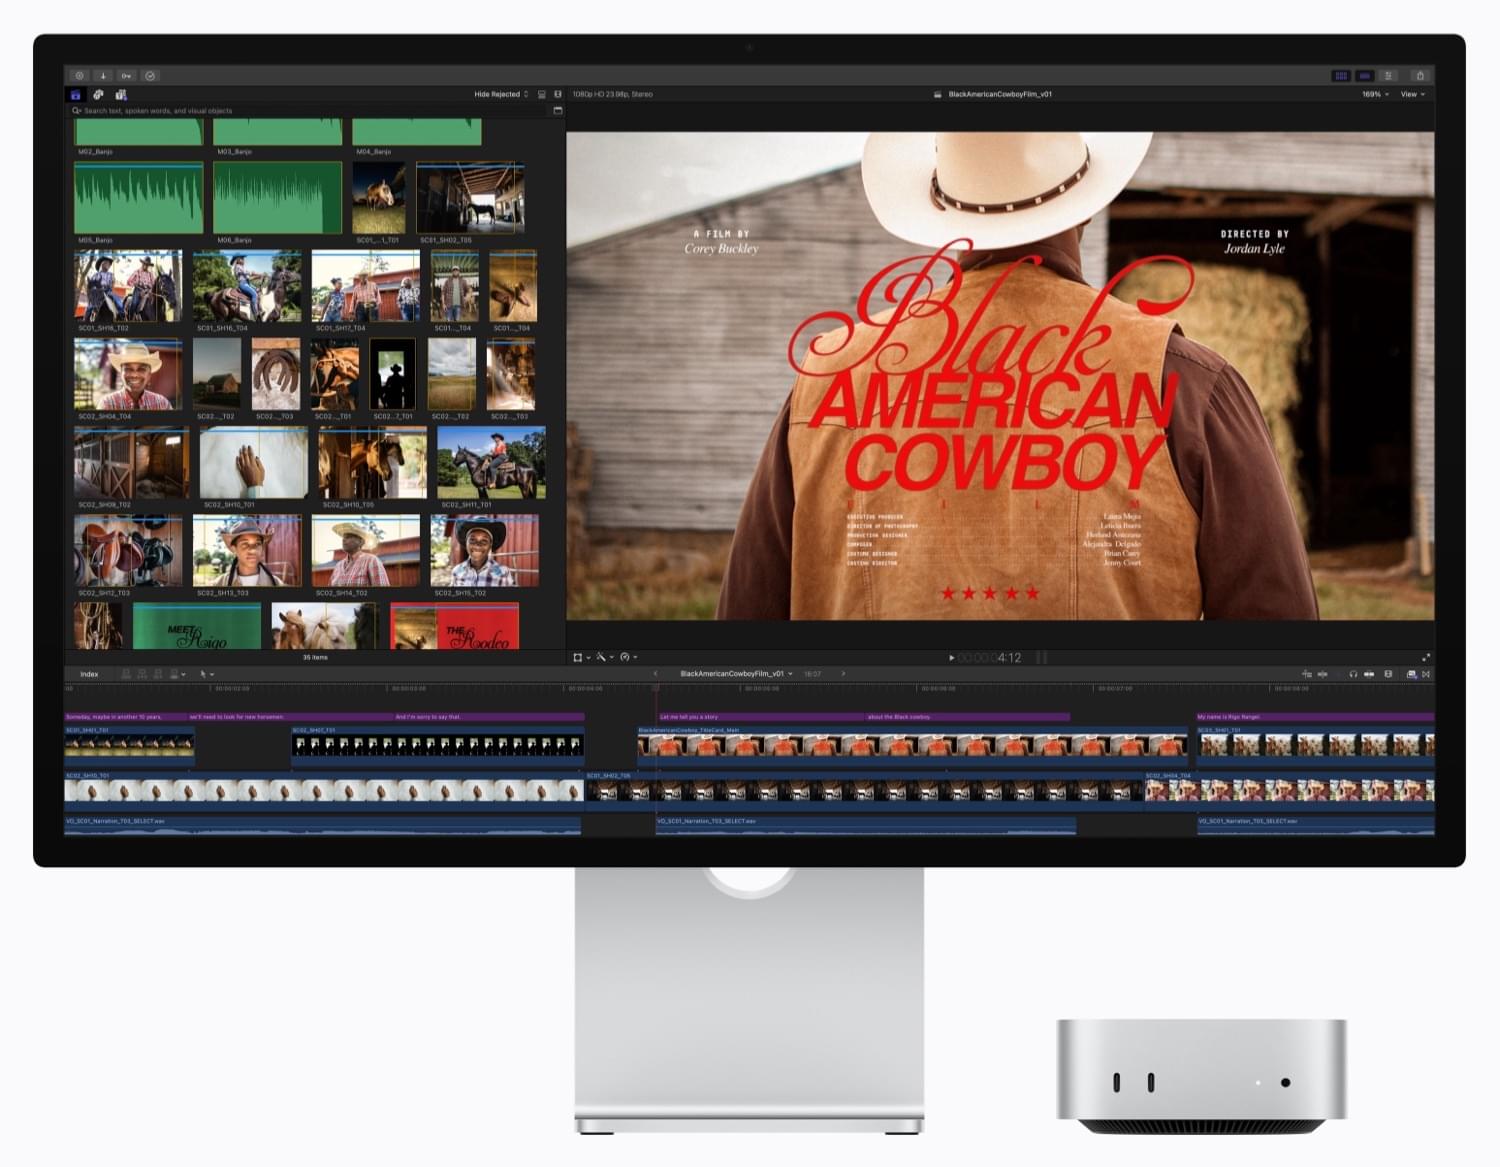
Task: Click Insert clip edit icon
Action: click(x=142, y=674)
